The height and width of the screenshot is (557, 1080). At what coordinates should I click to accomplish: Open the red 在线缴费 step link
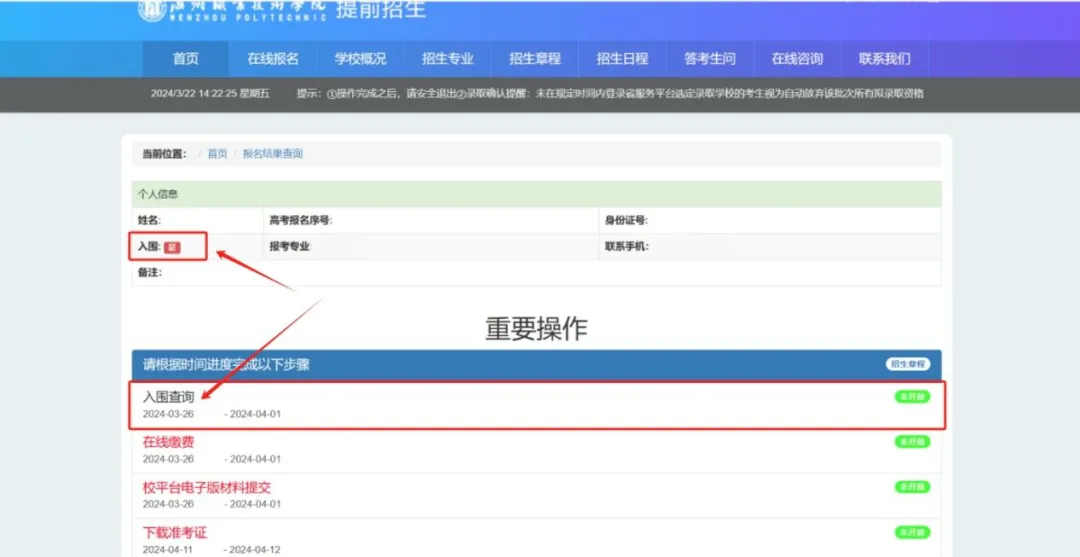point(168,442)
